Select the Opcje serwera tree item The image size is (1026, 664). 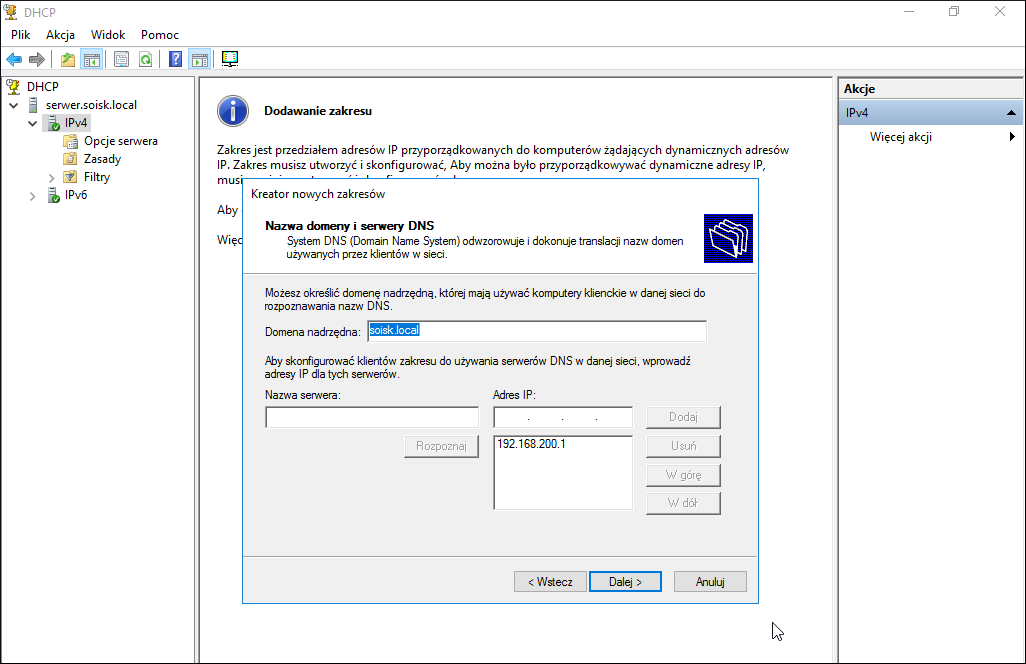120,141
